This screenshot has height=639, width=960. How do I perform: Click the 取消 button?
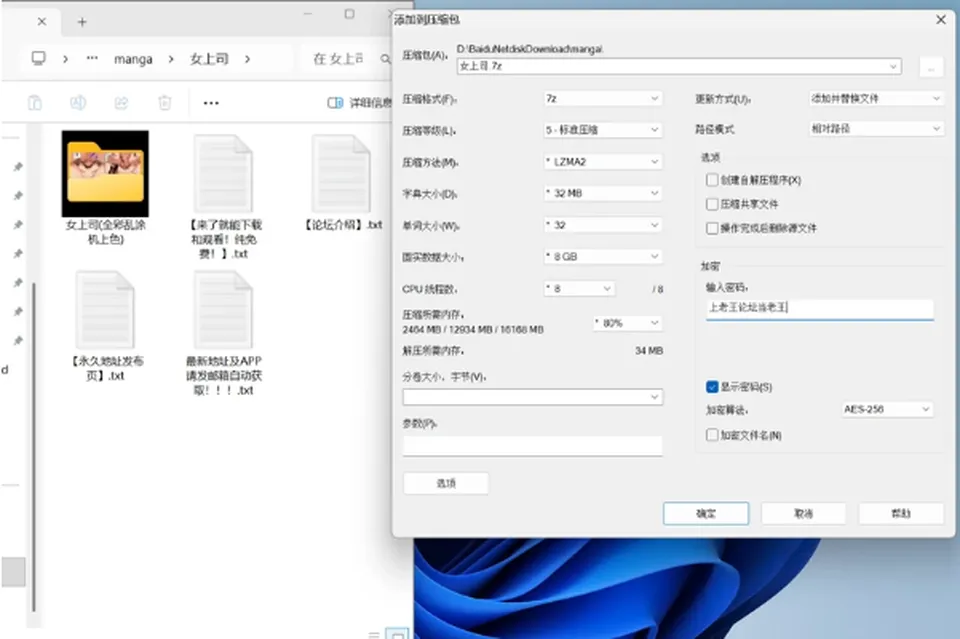point(803,514)
